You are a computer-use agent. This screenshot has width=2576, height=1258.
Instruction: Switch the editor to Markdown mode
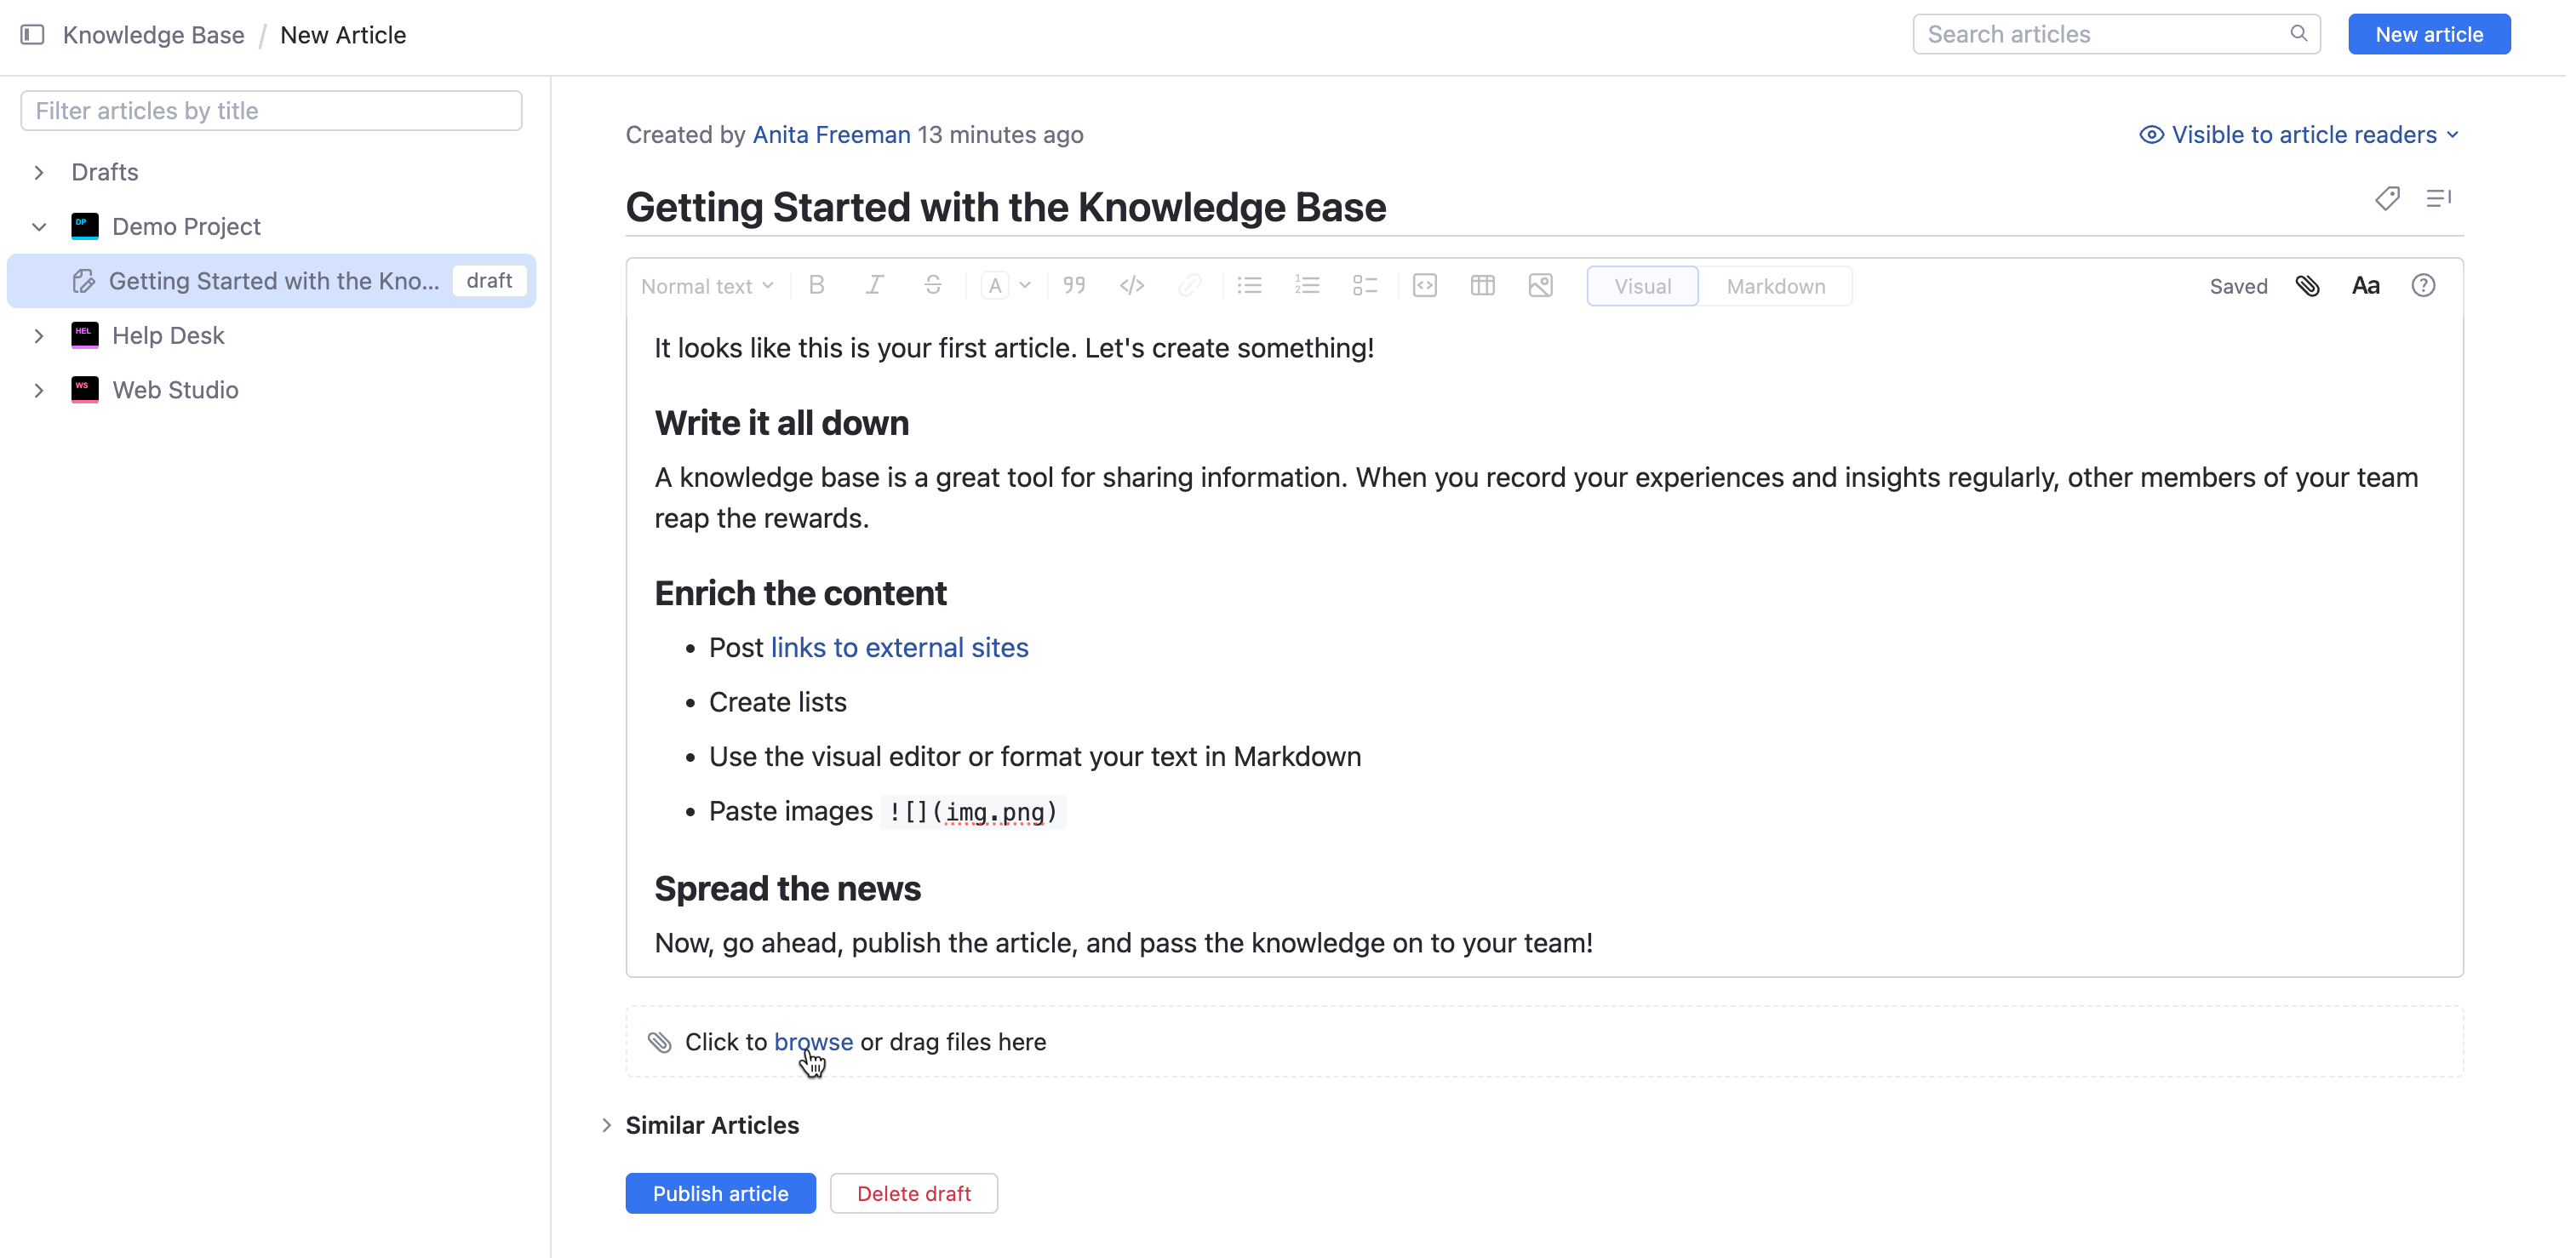click(1775, 286)
